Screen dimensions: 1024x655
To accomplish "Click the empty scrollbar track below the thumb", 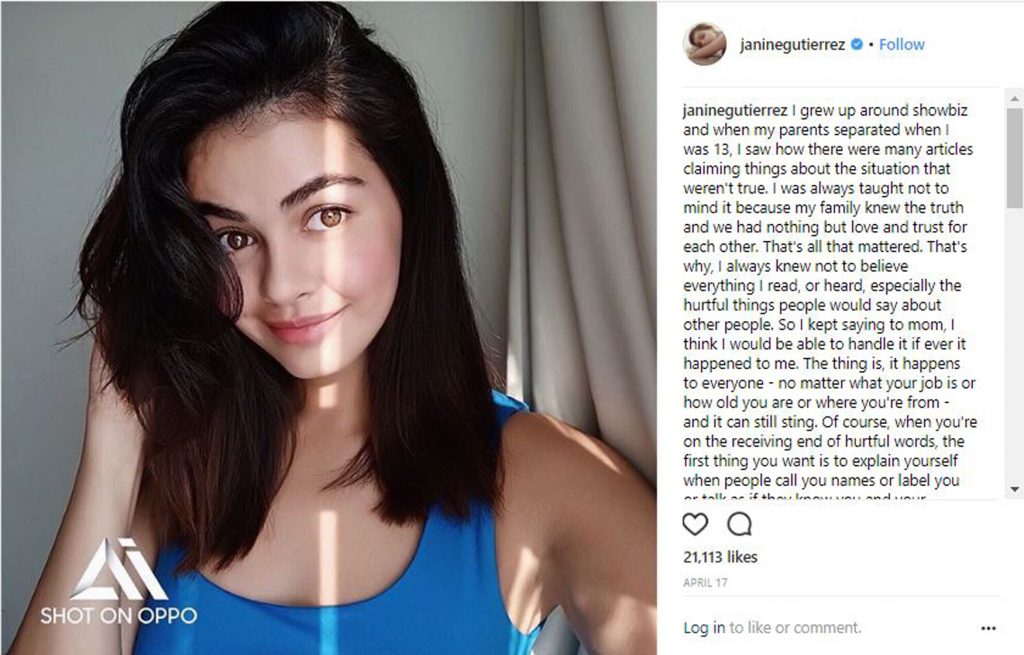I will coord(1014,345).
